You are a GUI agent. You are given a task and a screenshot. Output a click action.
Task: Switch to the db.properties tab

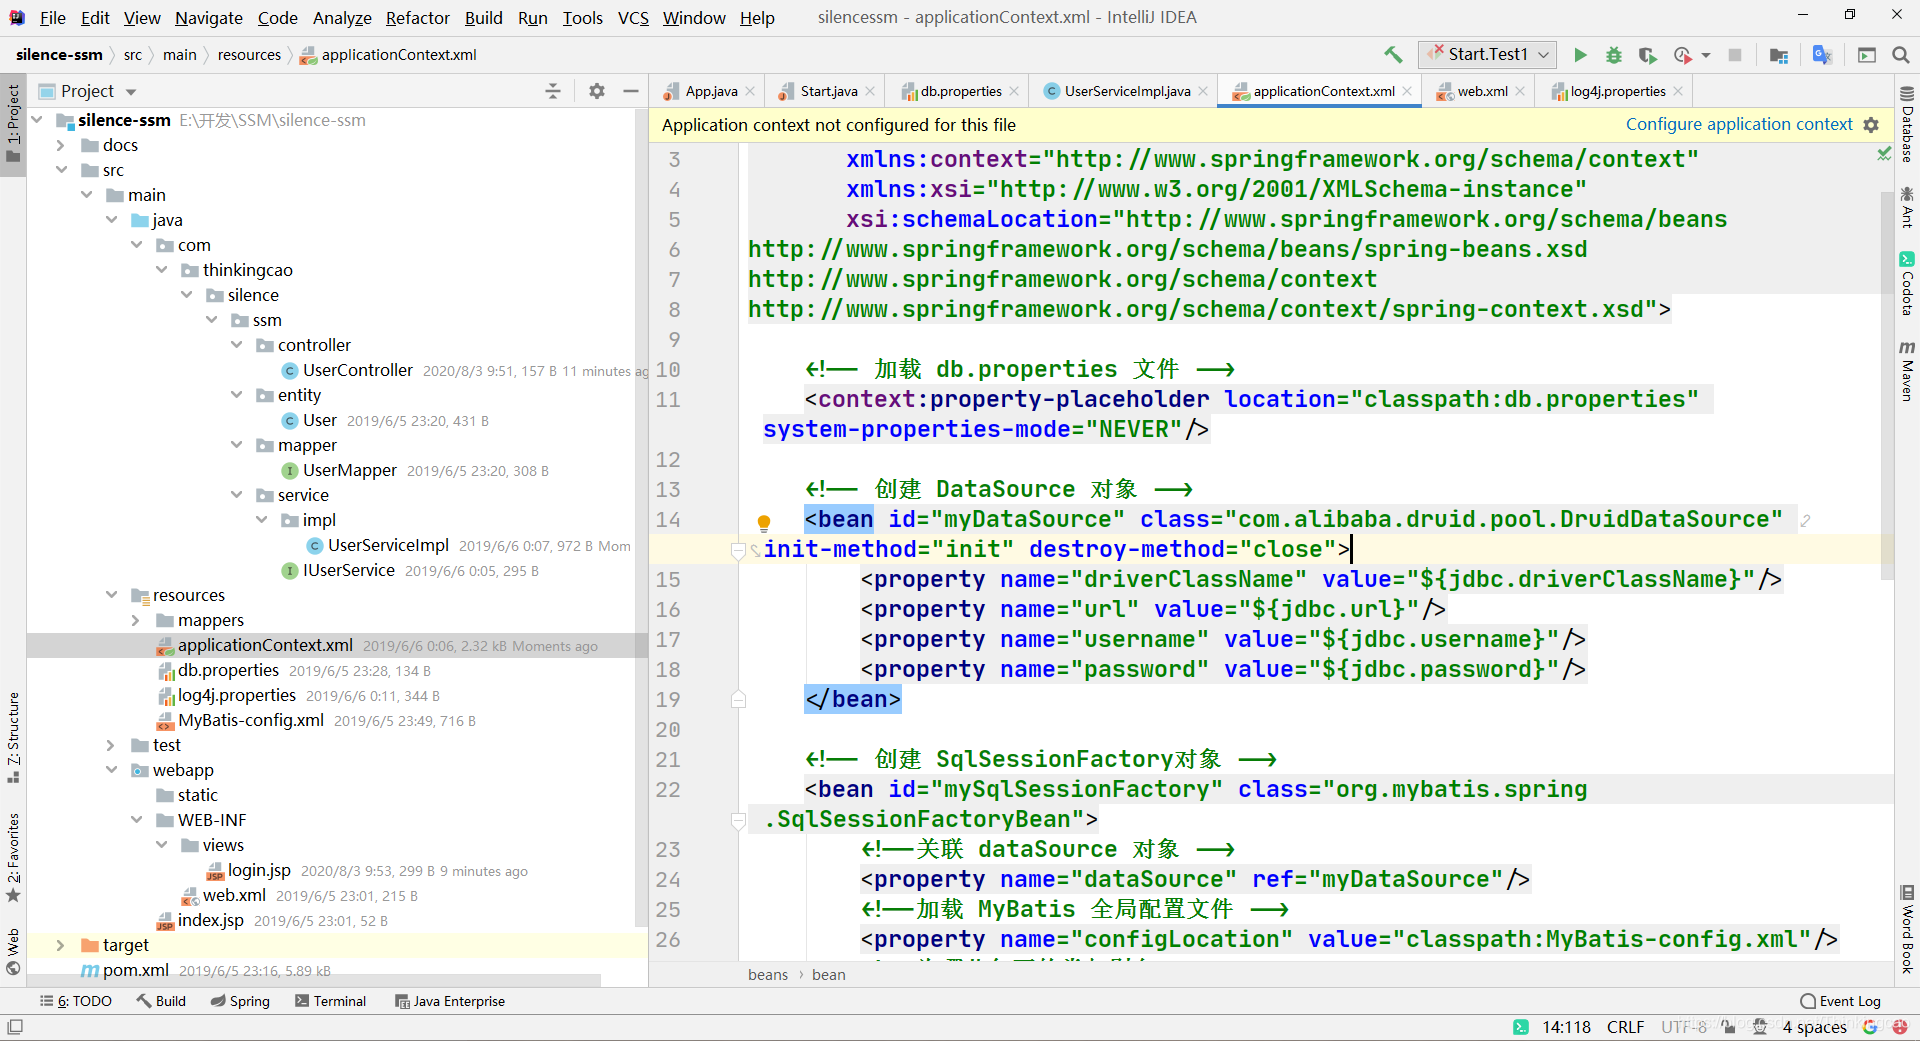coord(961,91)
